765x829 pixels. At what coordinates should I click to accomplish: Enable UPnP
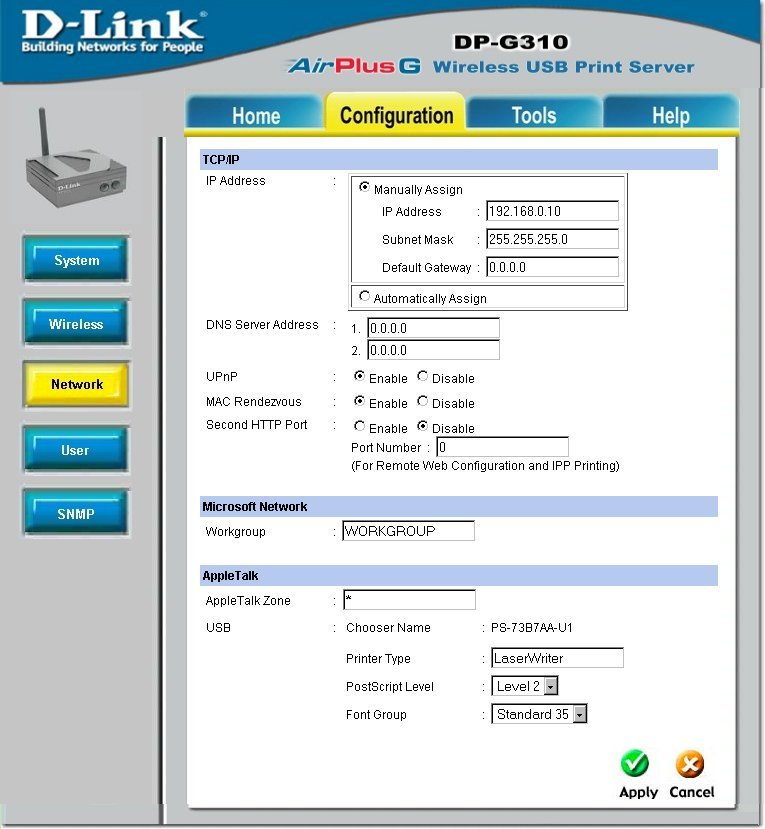pyautogui.click(x=360, y=376)
